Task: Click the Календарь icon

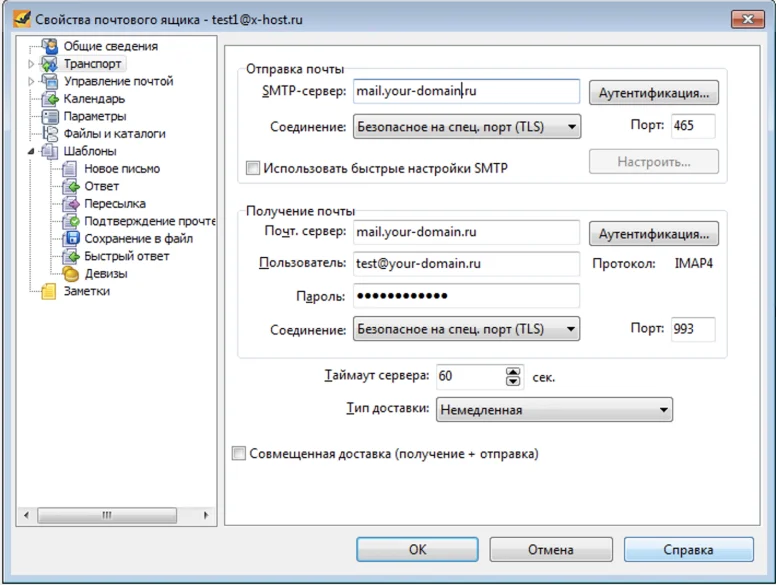Action: tap(49, 99)
